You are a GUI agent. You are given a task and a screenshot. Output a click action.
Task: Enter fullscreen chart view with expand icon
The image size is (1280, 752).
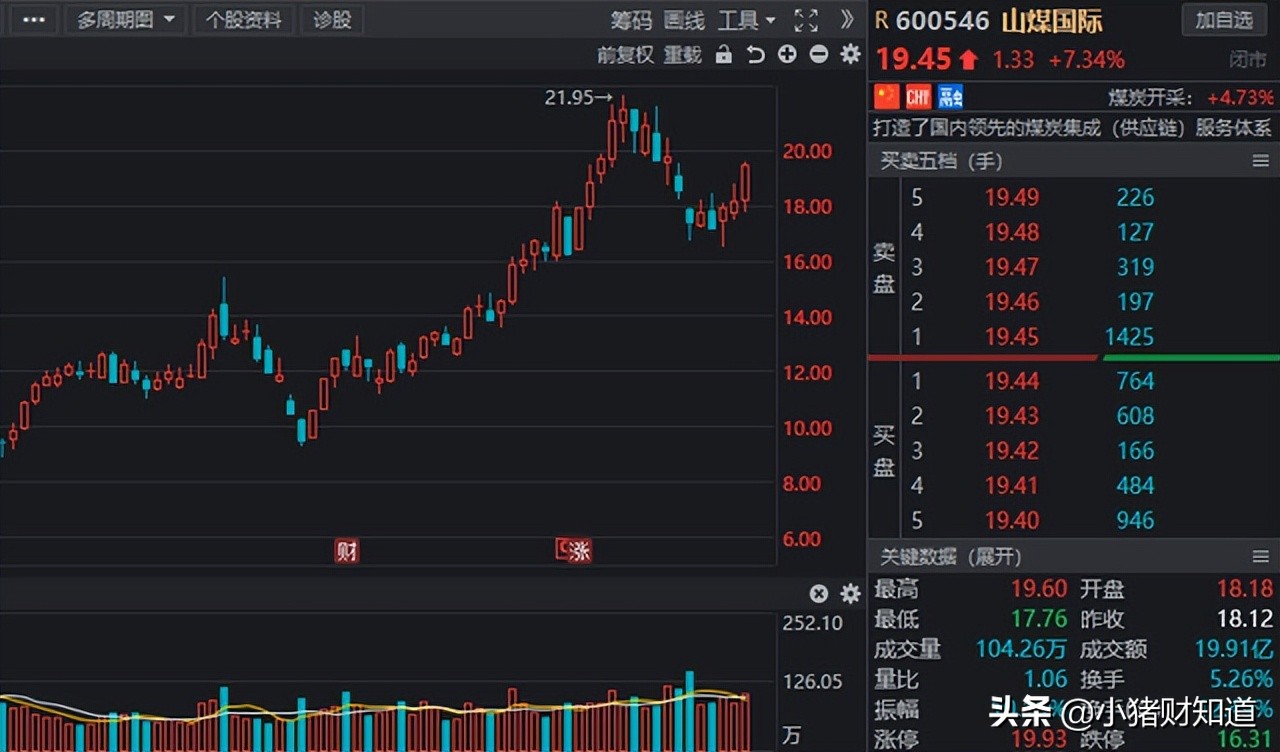805,20
